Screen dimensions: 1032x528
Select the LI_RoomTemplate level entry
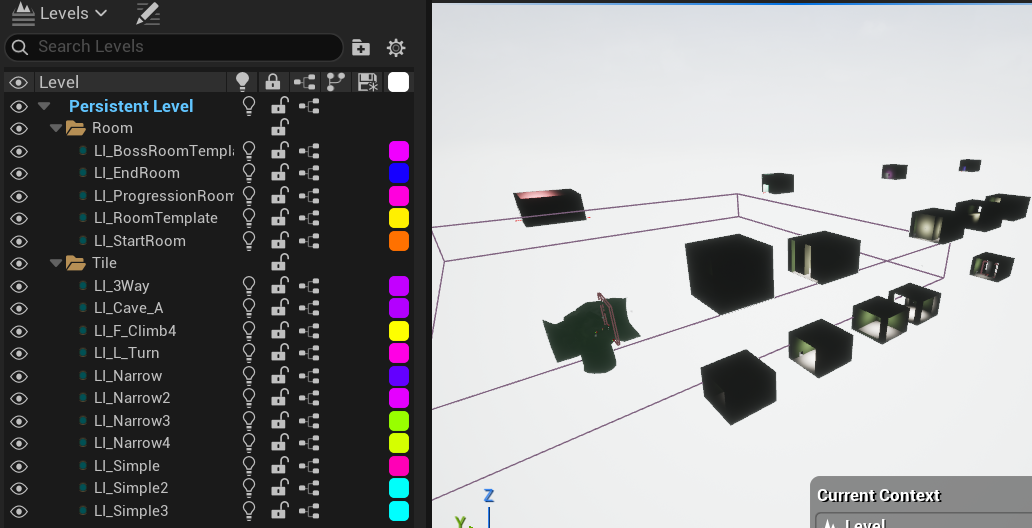click(155, 218)
